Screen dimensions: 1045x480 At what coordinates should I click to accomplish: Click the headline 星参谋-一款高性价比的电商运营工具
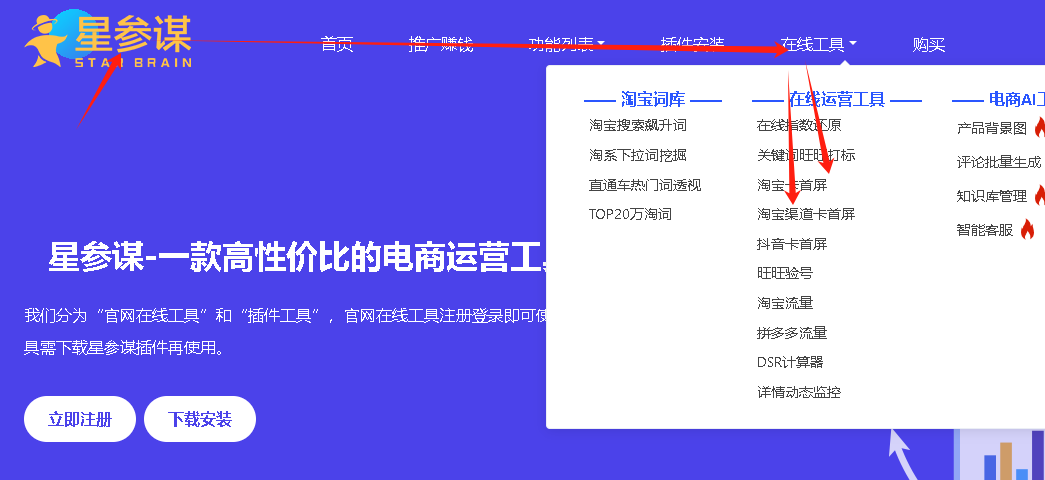(x=297, y=257)
